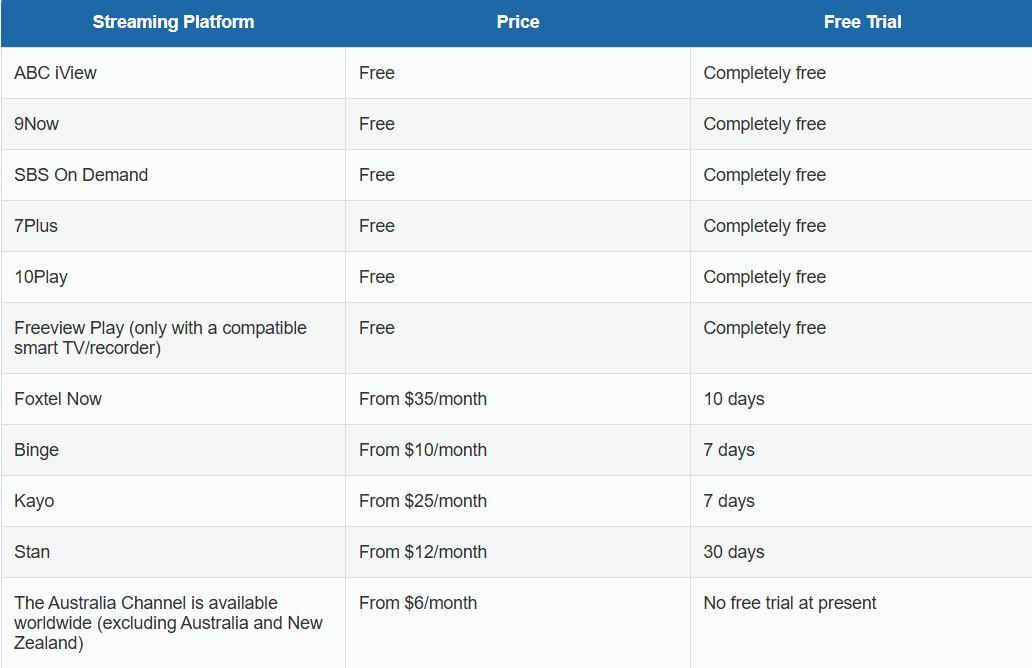Select the Stan cell
The width and height of the screenshot is (1032, 668).
pyautogui.click(x=173, y=552)
